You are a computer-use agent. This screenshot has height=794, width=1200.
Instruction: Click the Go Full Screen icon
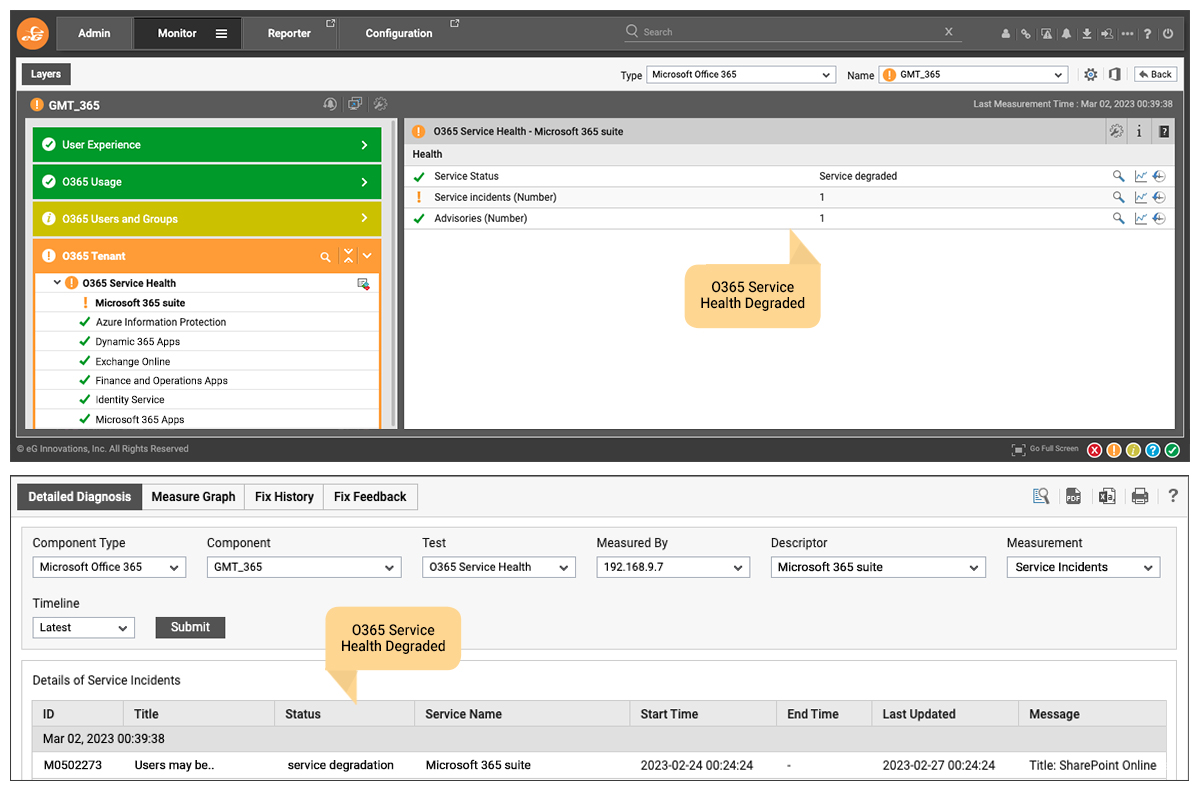click(1018, 450)
